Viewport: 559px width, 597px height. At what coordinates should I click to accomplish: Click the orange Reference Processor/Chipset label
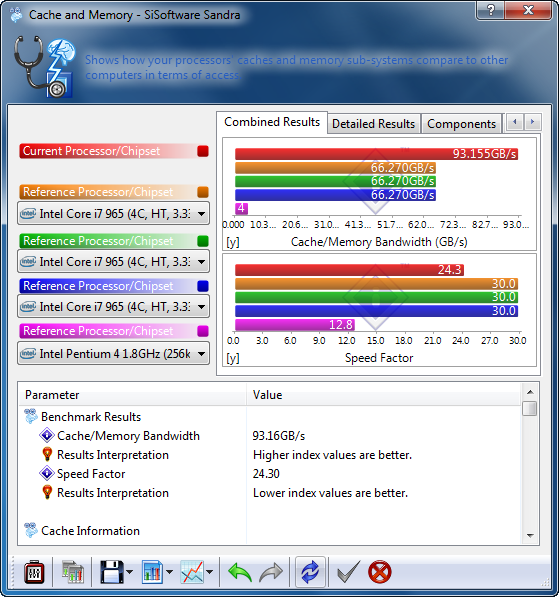tap(98, 192)
